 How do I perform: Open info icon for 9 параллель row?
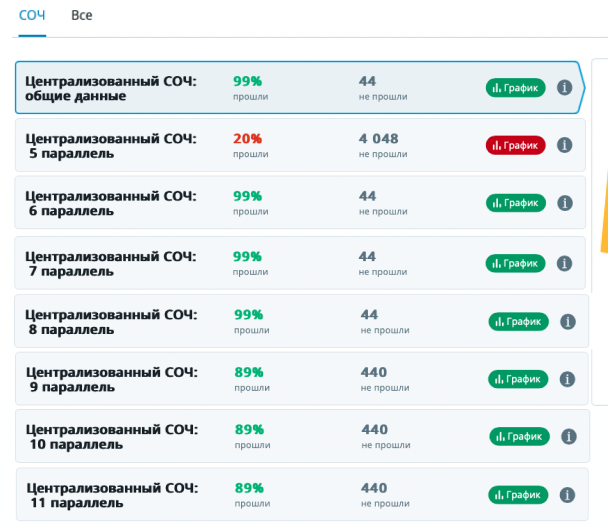click(567, 379)
